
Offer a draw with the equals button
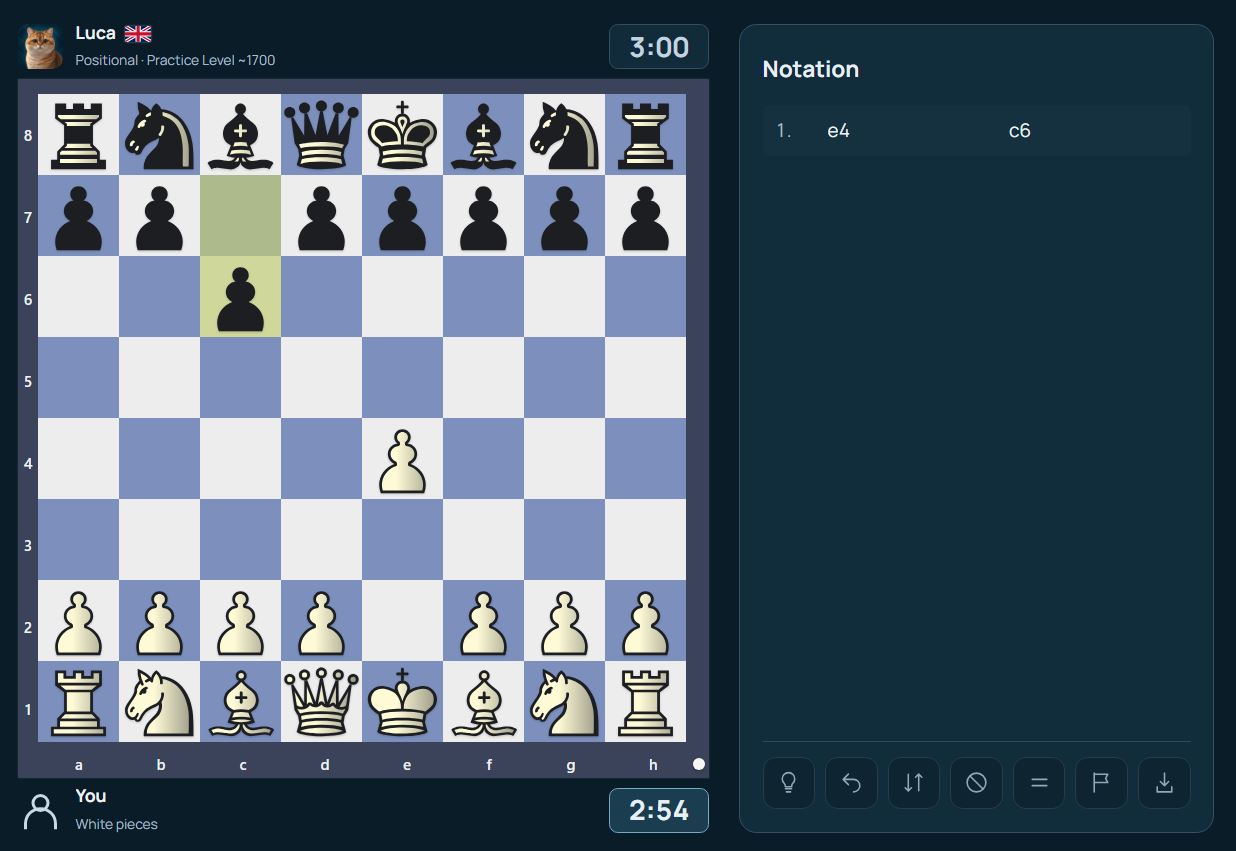click(1039, 783)
